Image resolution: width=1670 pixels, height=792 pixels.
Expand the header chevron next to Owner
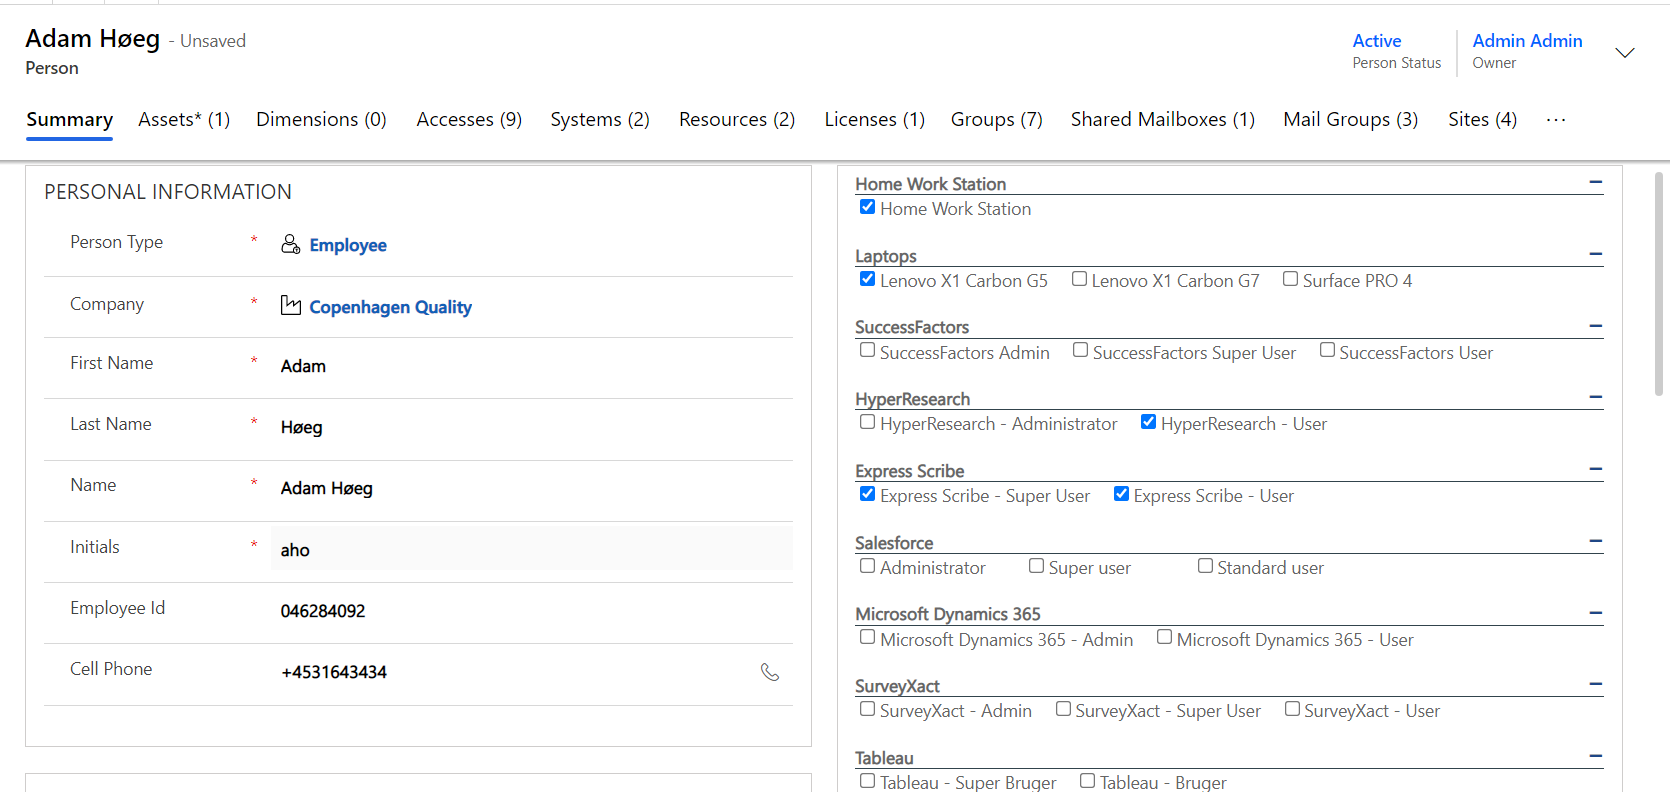pos(1625,53)
